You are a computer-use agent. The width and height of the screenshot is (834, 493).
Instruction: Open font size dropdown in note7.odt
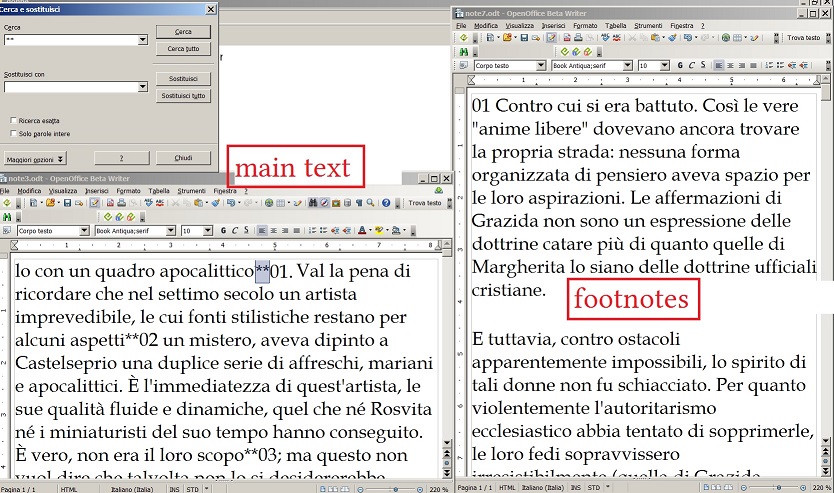[x=665, y=65]
